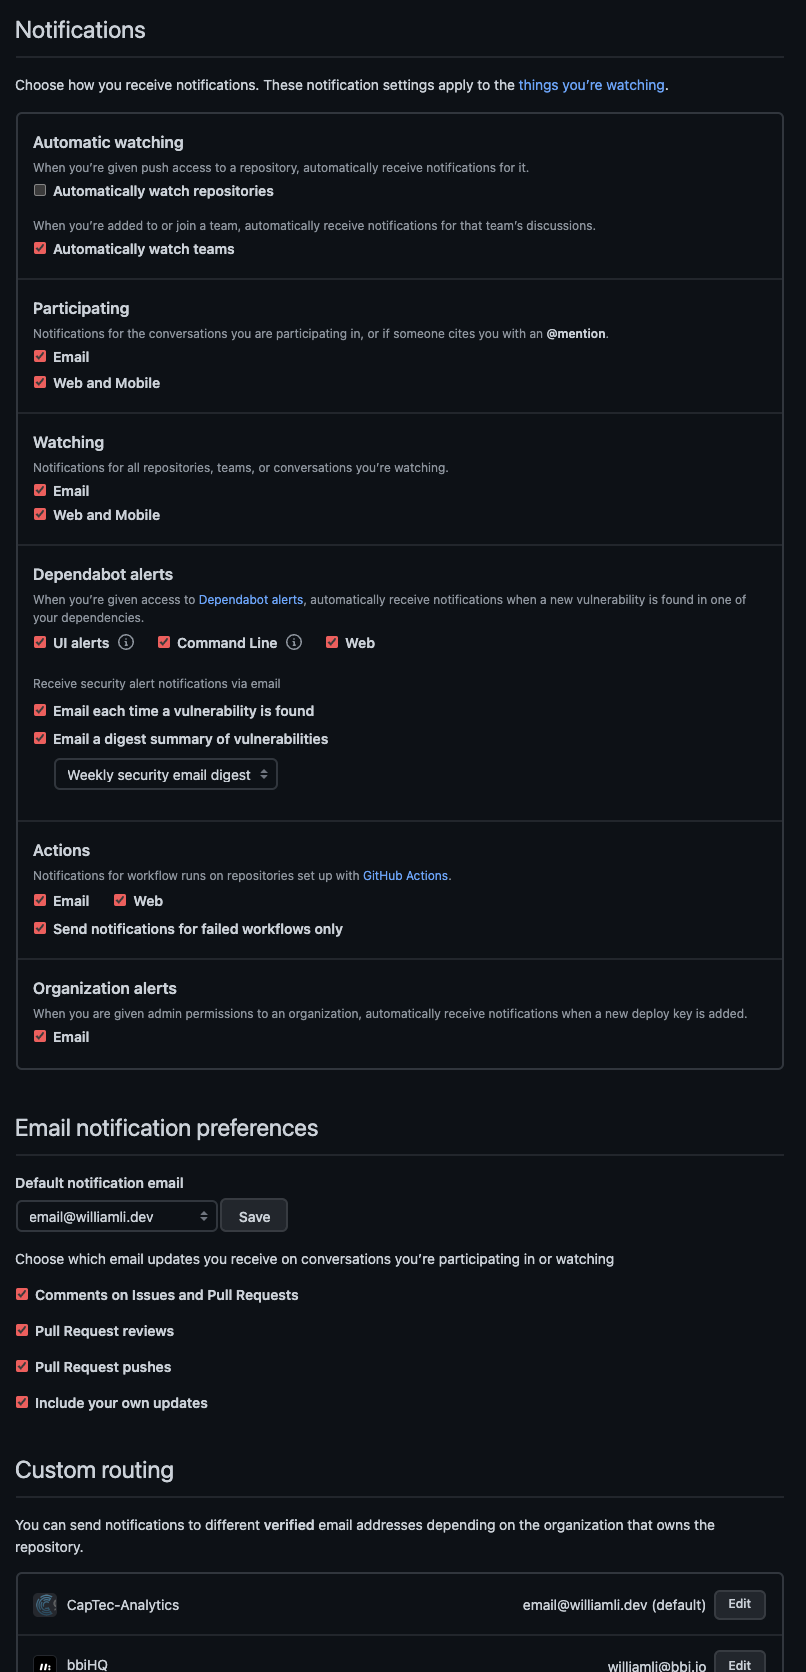Disable Include your own updates
Viewport: 806px width, 1672px height.
(x=22, y=1401)
